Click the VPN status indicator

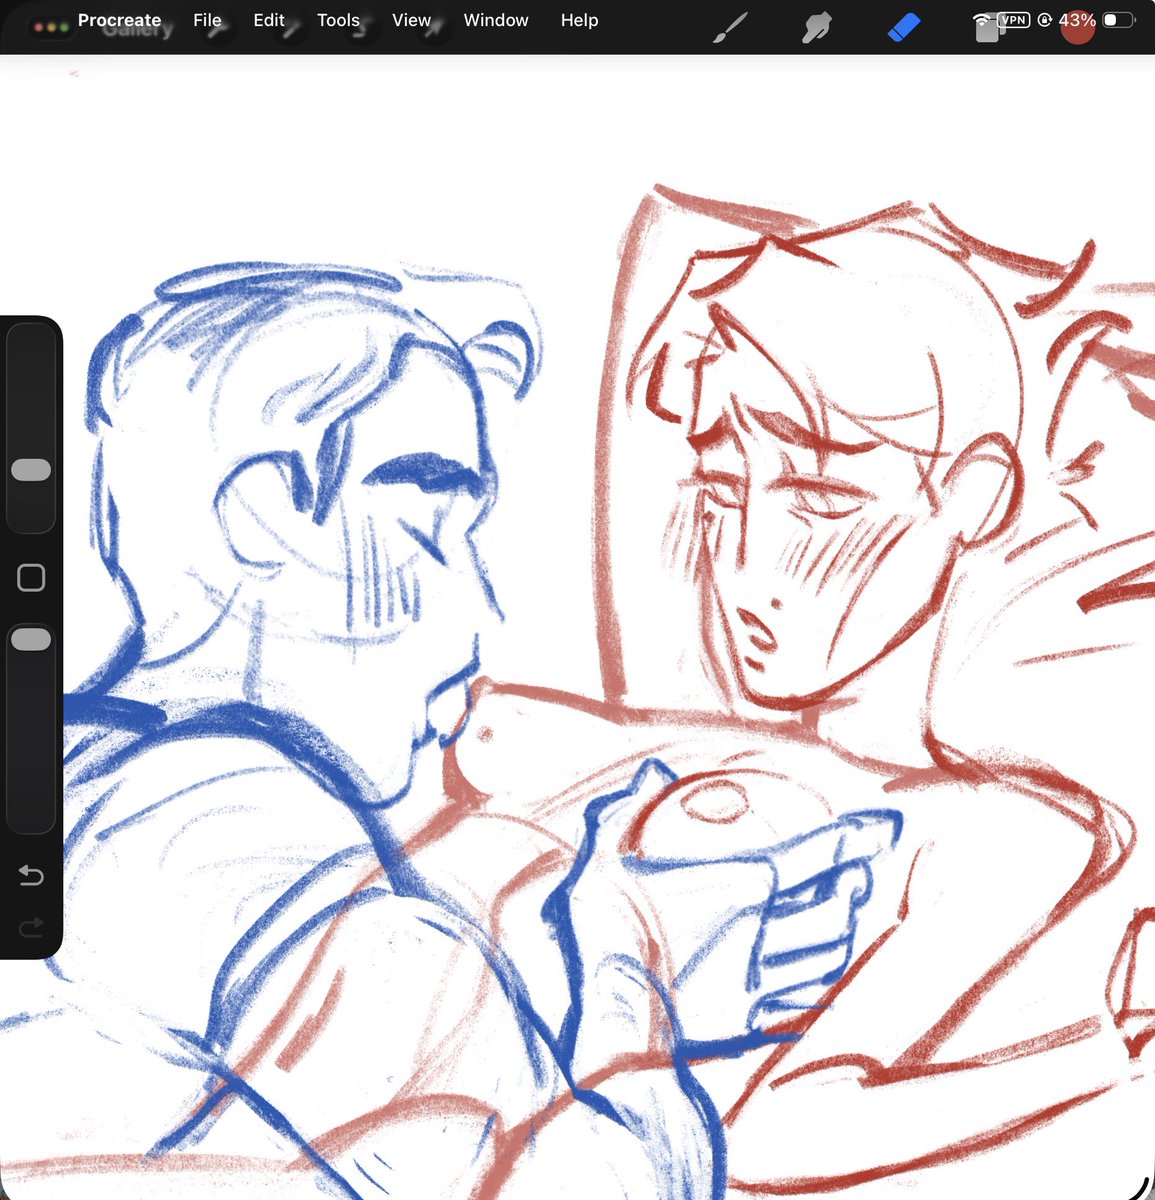pos(1013,19)
